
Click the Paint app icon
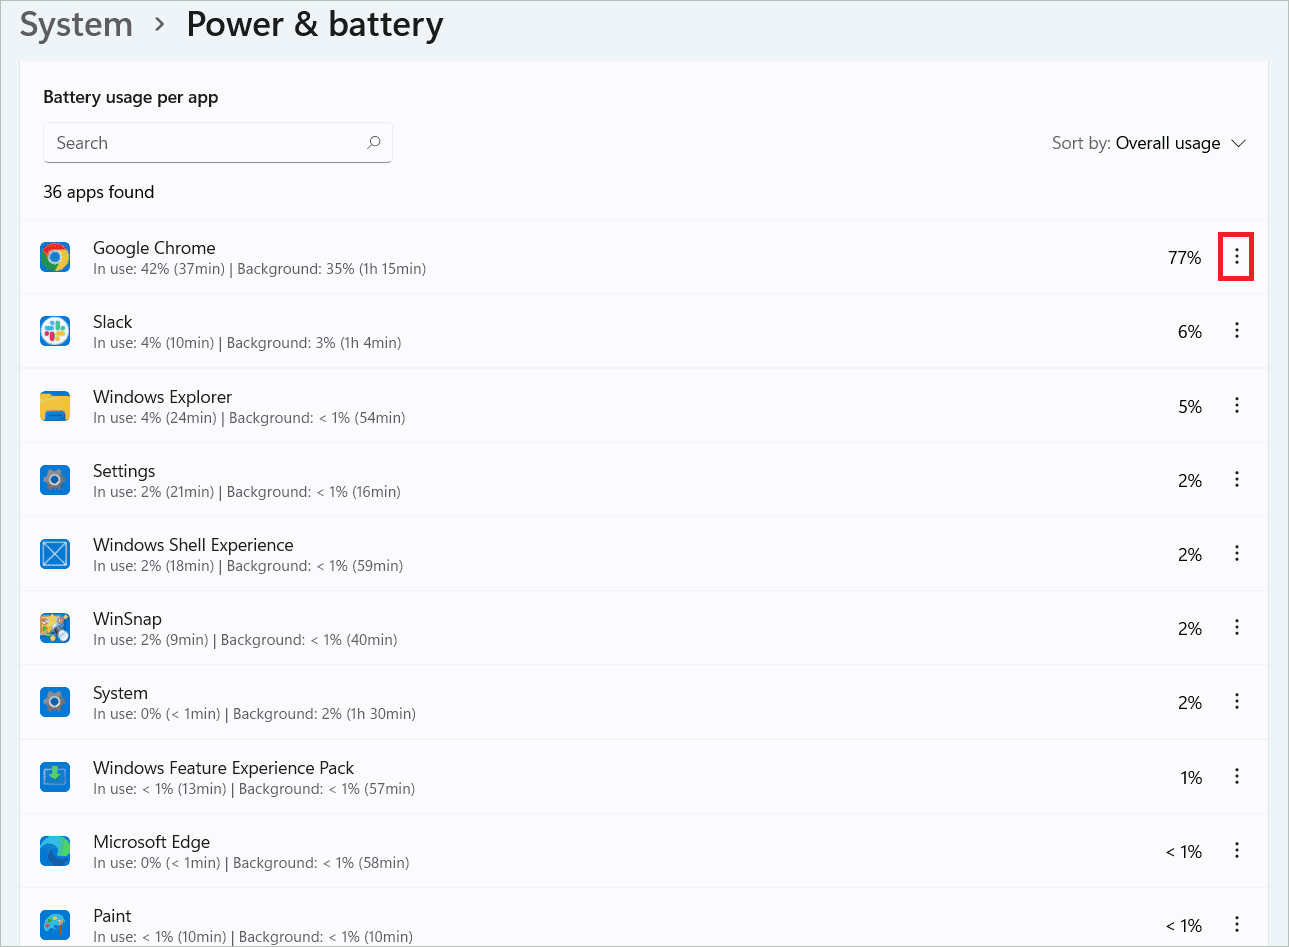point(55,924)
